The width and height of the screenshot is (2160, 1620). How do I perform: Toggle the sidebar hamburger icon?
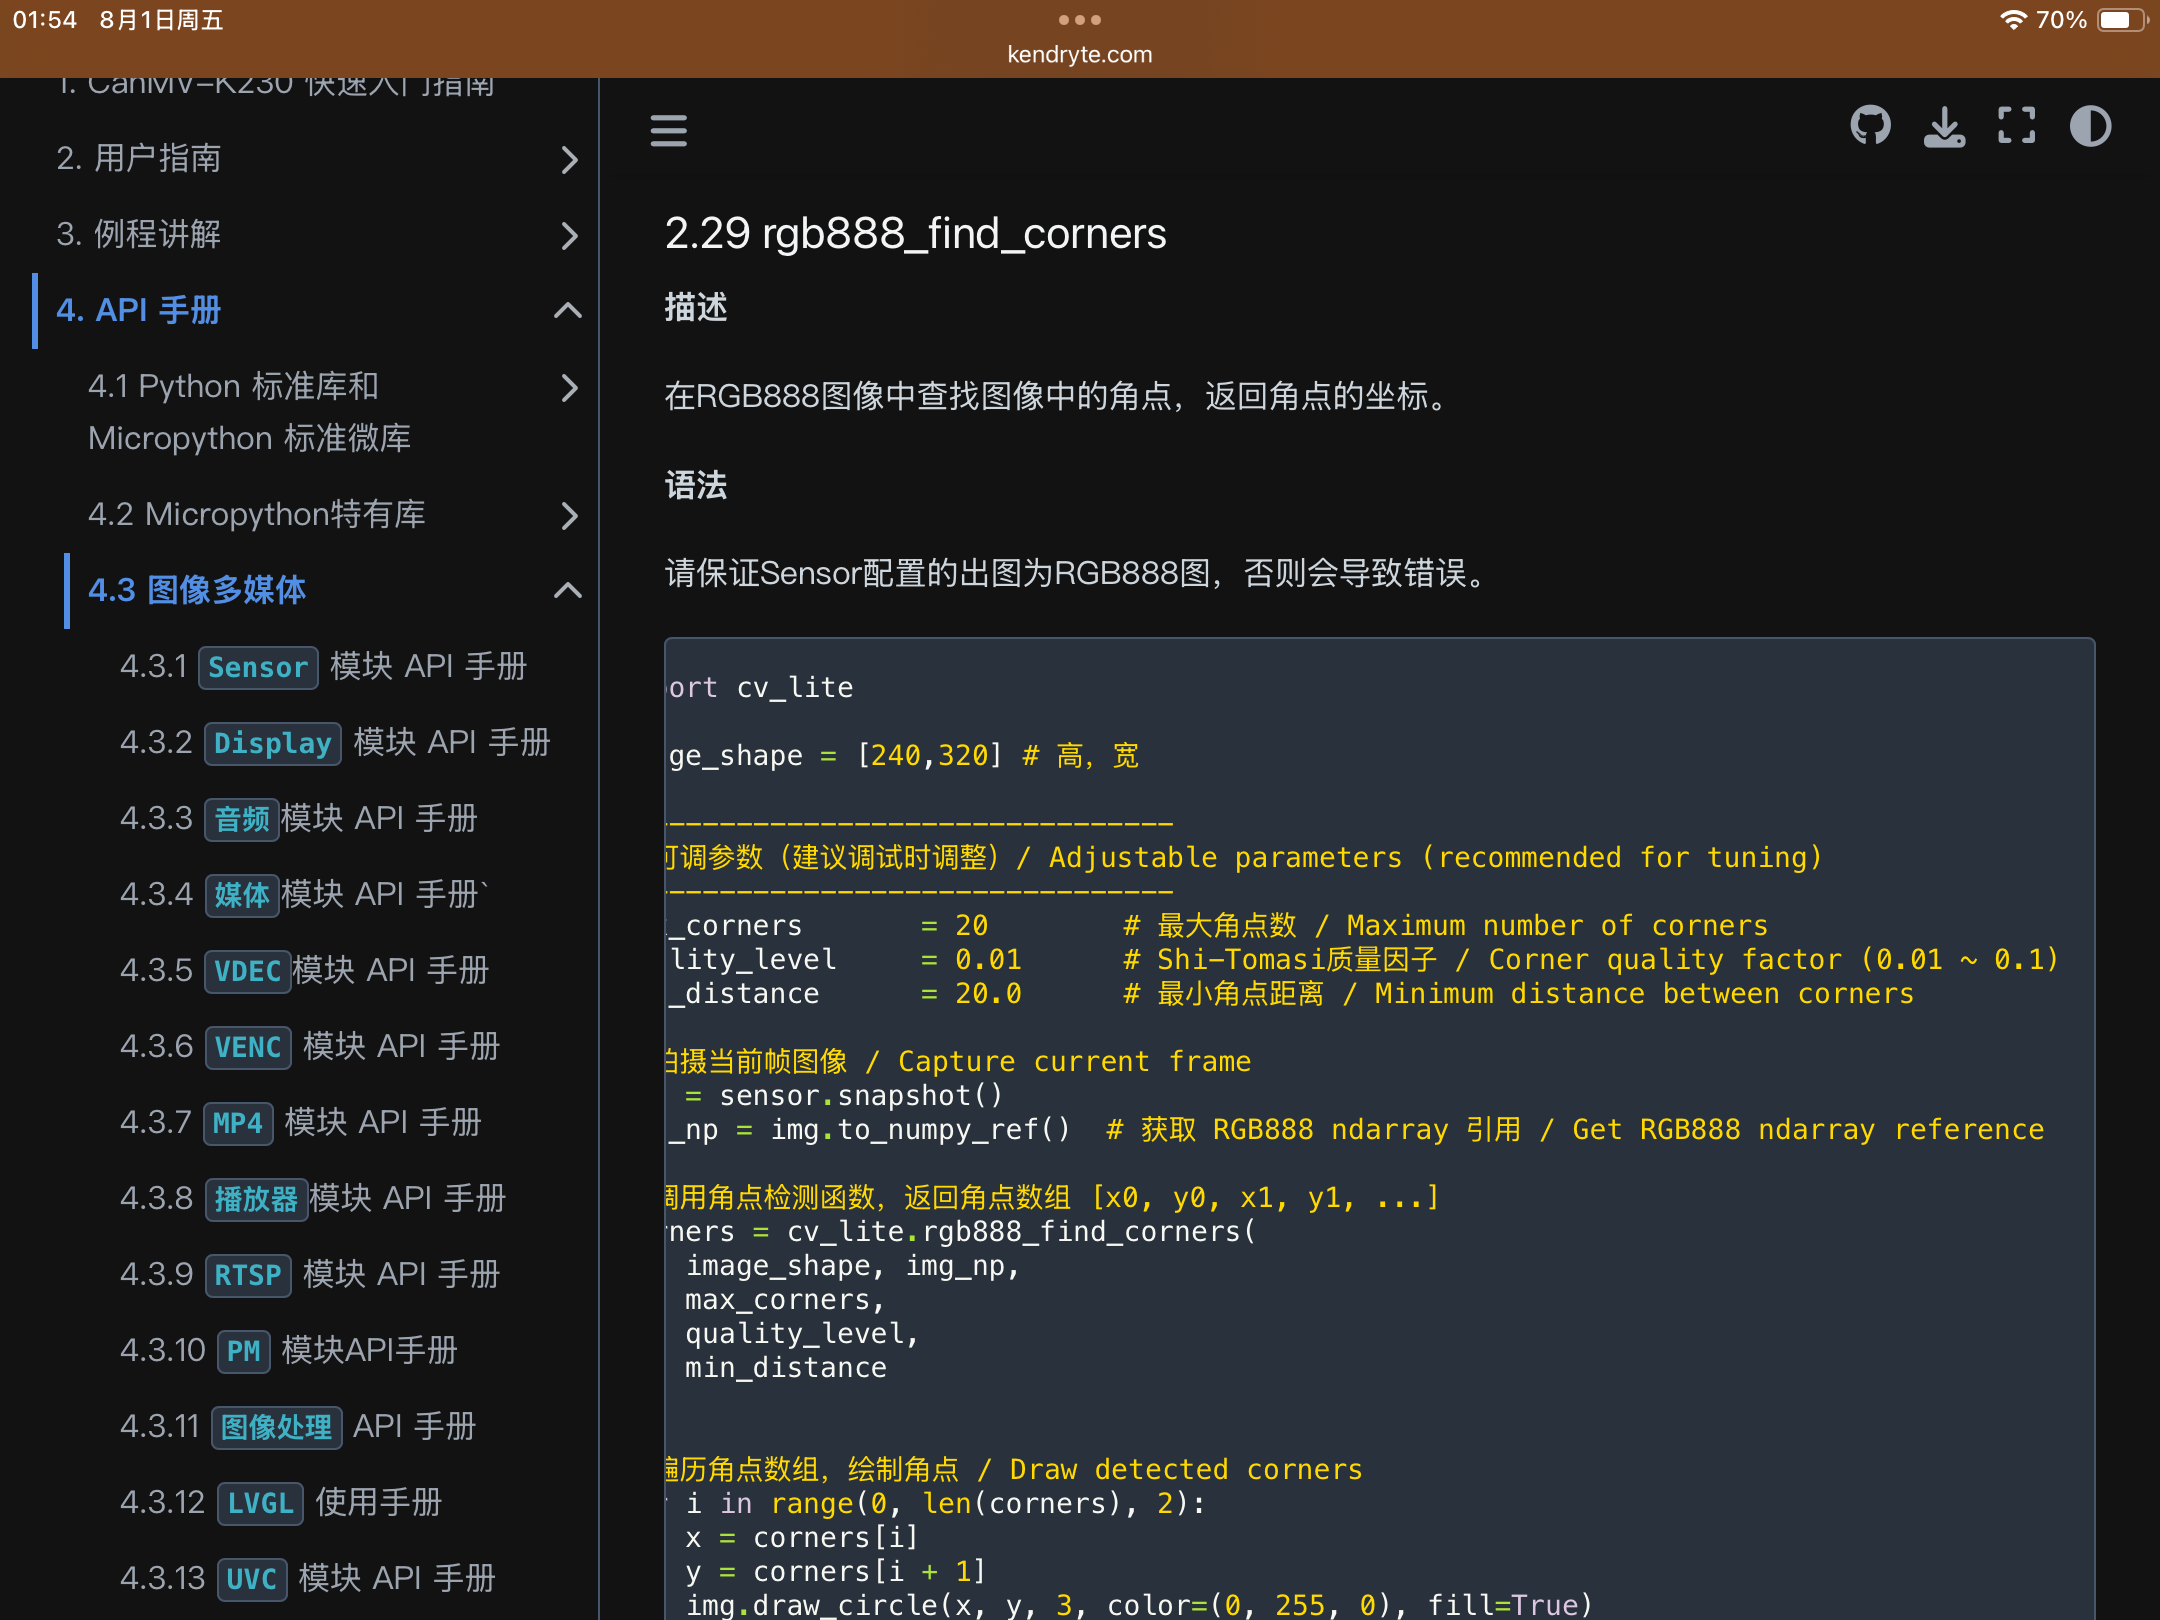pyautogui.click(x=668, y=130)
